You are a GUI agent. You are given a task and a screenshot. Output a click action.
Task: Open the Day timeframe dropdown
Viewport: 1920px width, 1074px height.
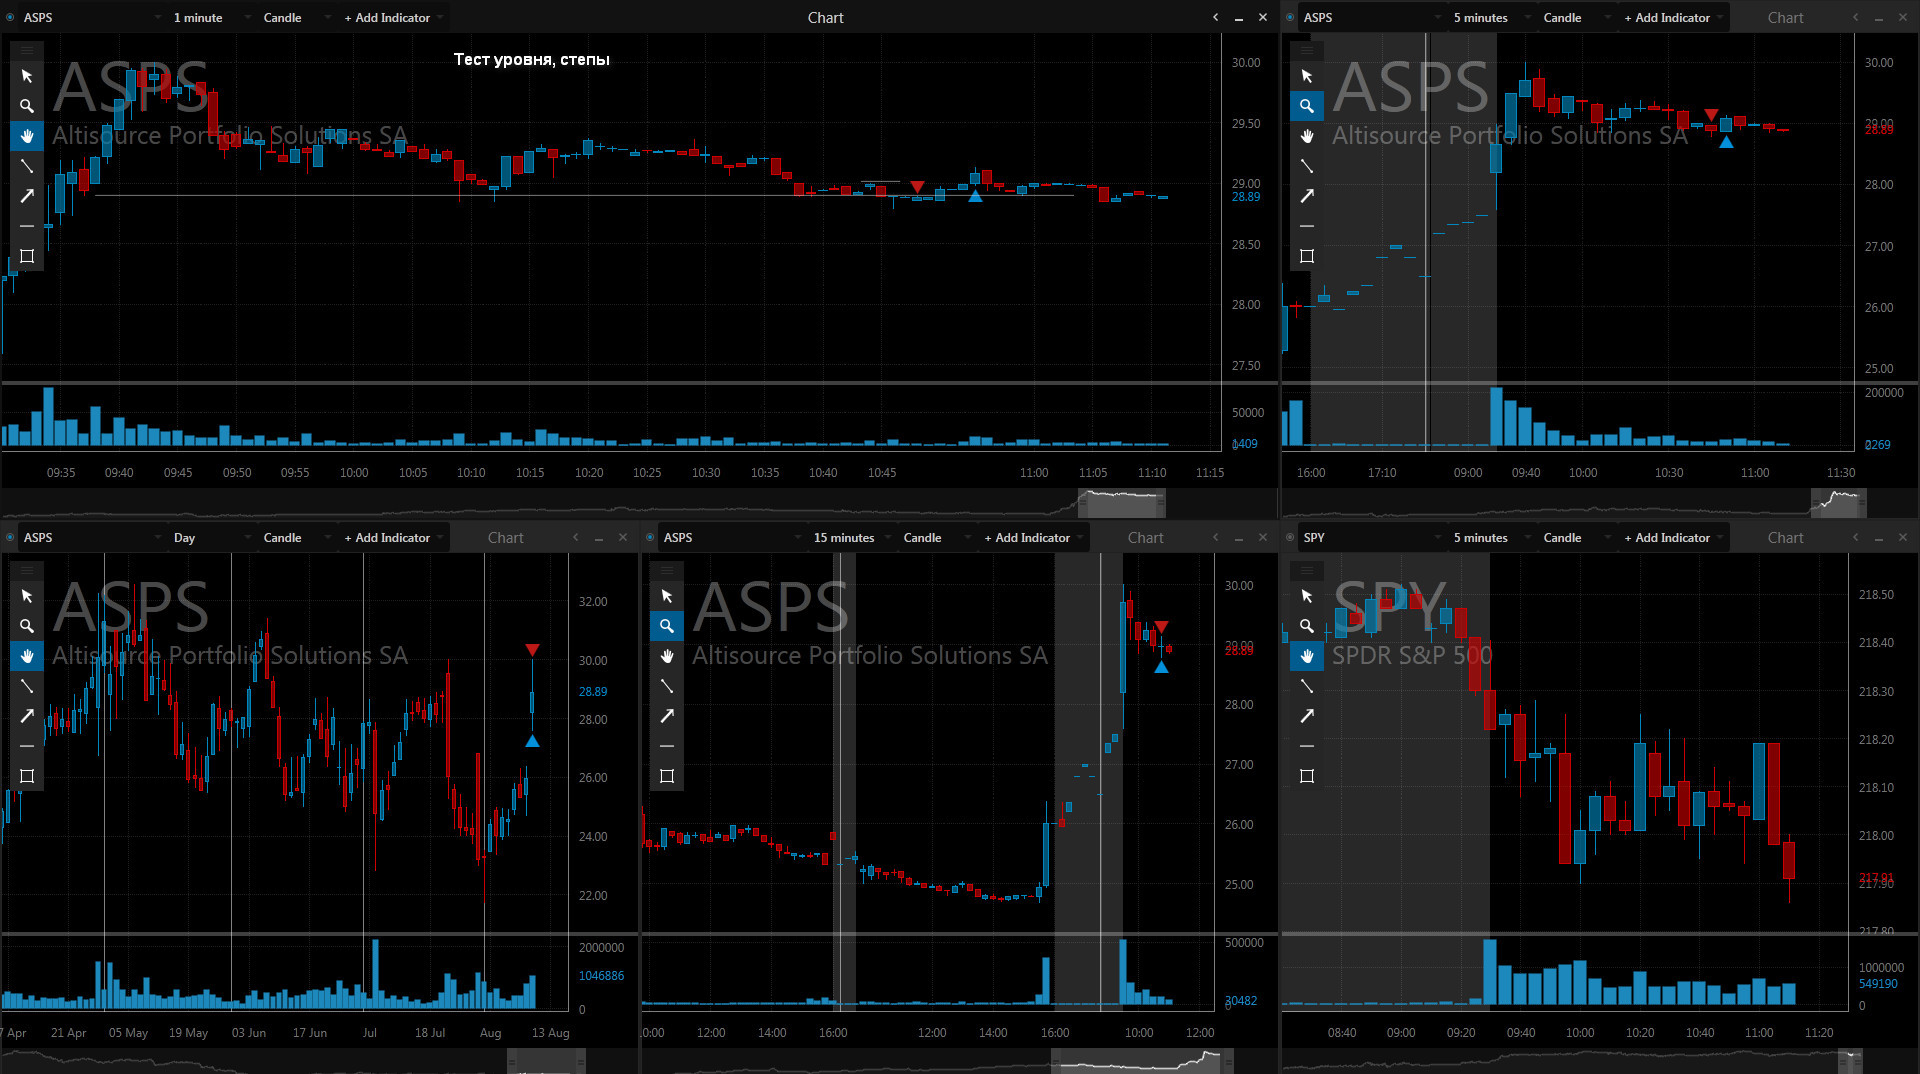pos(212,537)
